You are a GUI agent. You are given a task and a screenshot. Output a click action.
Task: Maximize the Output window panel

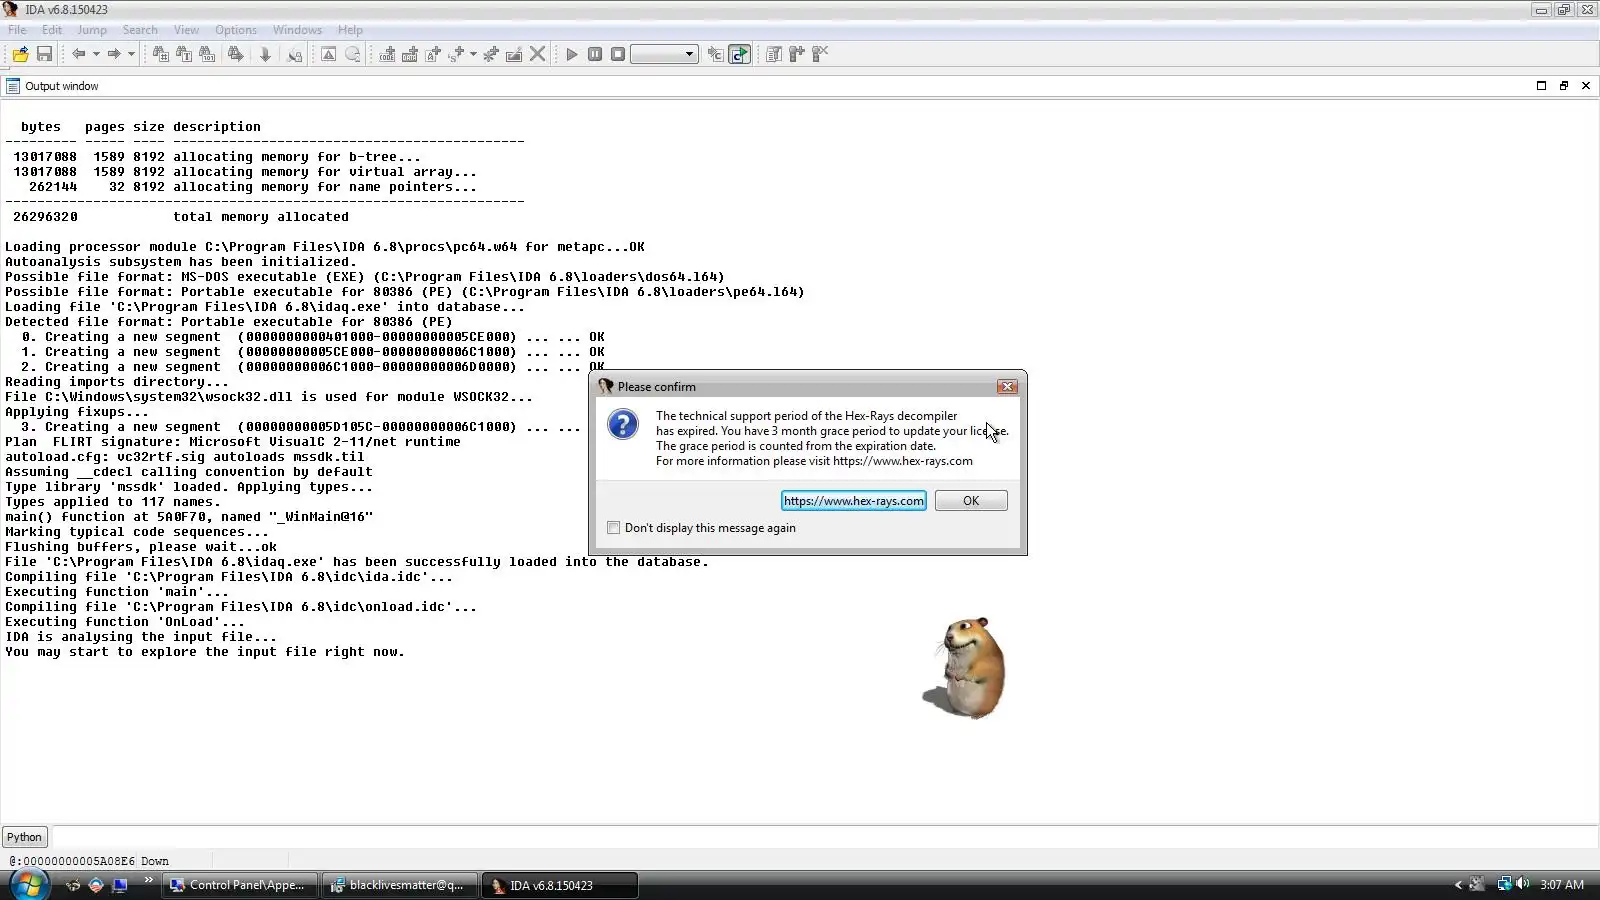click(x=1541, y=86)
